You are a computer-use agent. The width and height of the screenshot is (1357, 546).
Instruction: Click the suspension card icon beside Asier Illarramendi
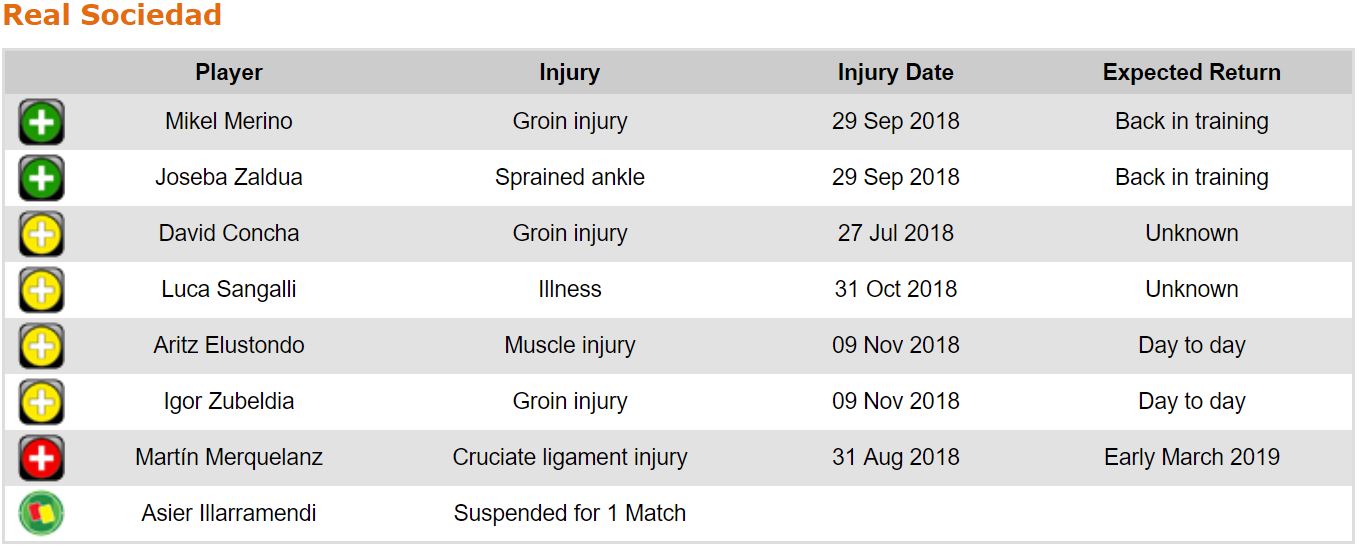(x=41, y=514)
